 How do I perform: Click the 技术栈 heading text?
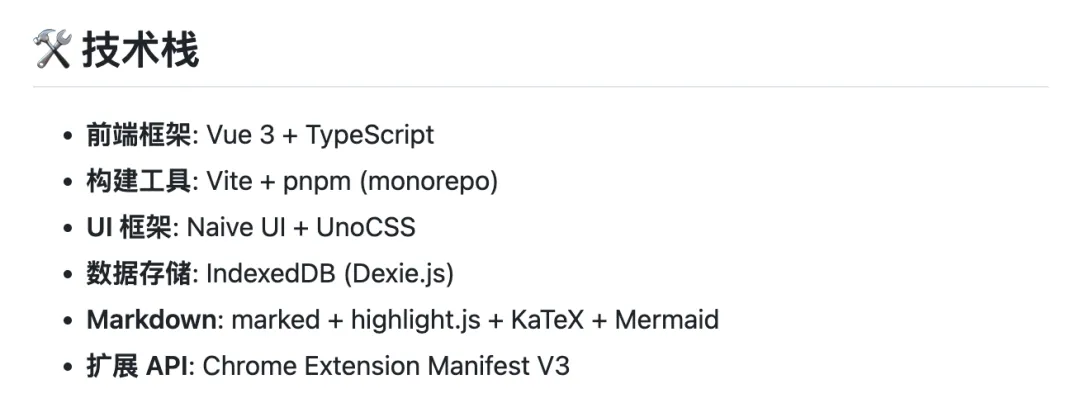[x=141, y=50]
